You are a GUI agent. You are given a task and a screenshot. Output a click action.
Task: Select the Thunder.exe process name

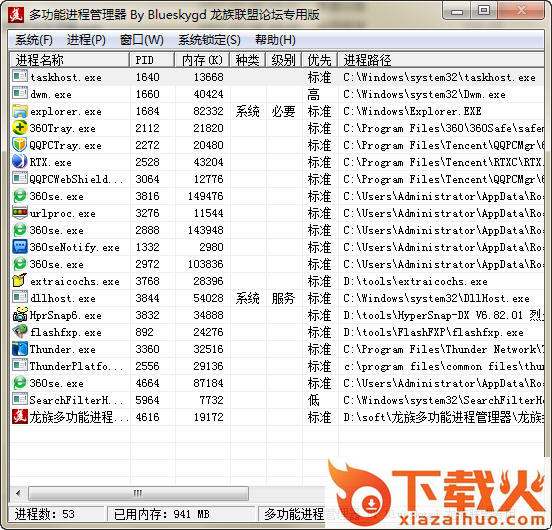[63, 349]
